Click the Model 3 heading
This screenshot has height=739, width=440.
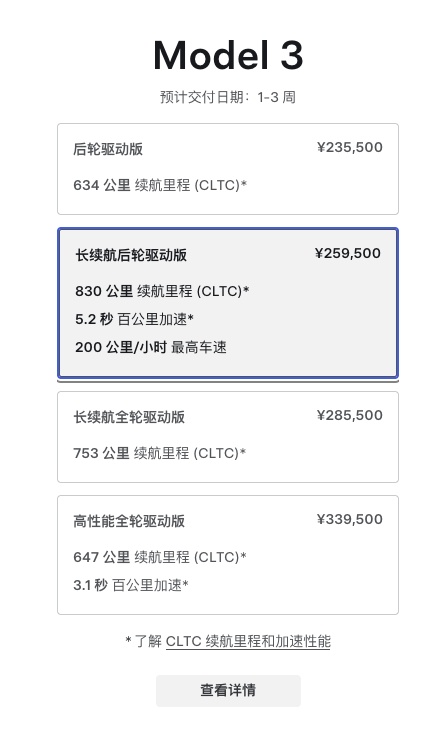(228, 55)
